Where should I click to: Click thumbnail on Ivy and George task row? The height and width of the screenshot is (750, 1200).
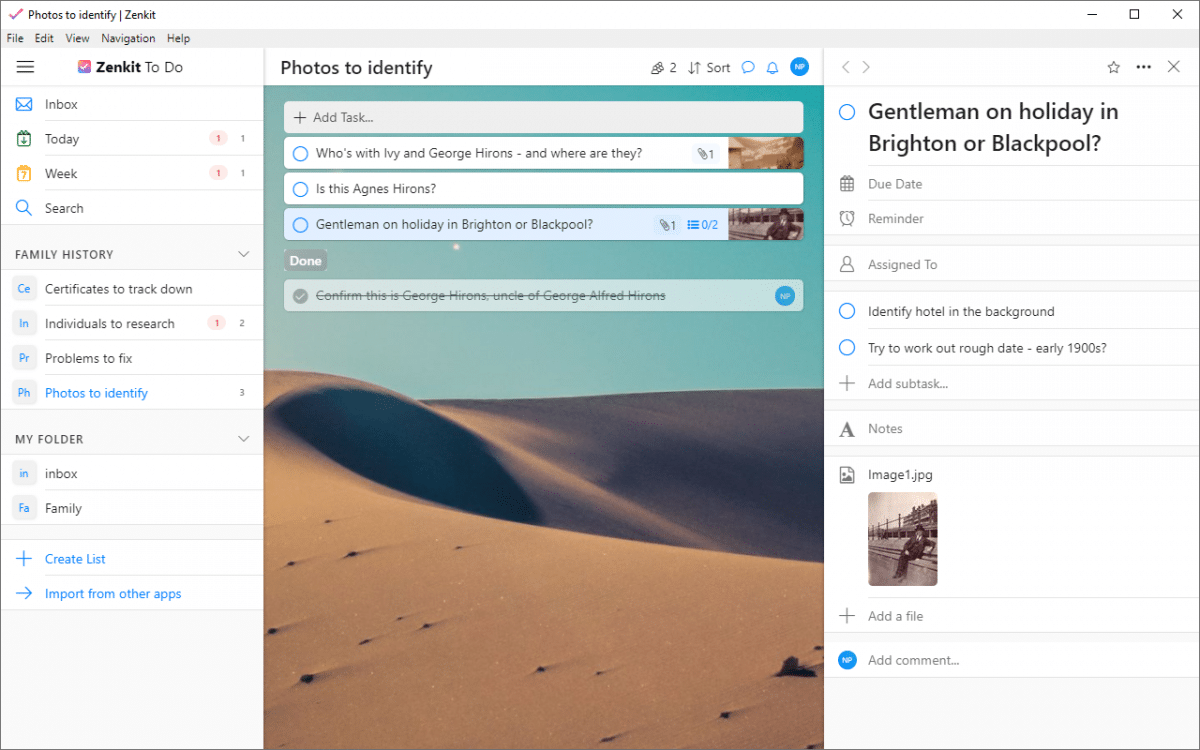point(765,154)
